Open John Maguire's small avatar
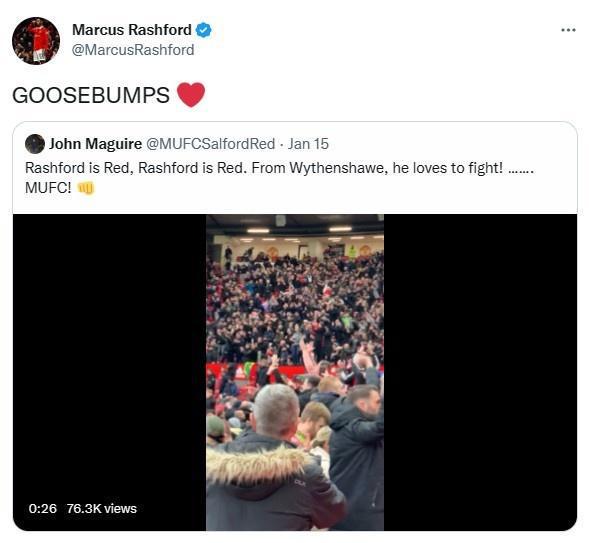The image size is (589, 543). coord(35,144)
